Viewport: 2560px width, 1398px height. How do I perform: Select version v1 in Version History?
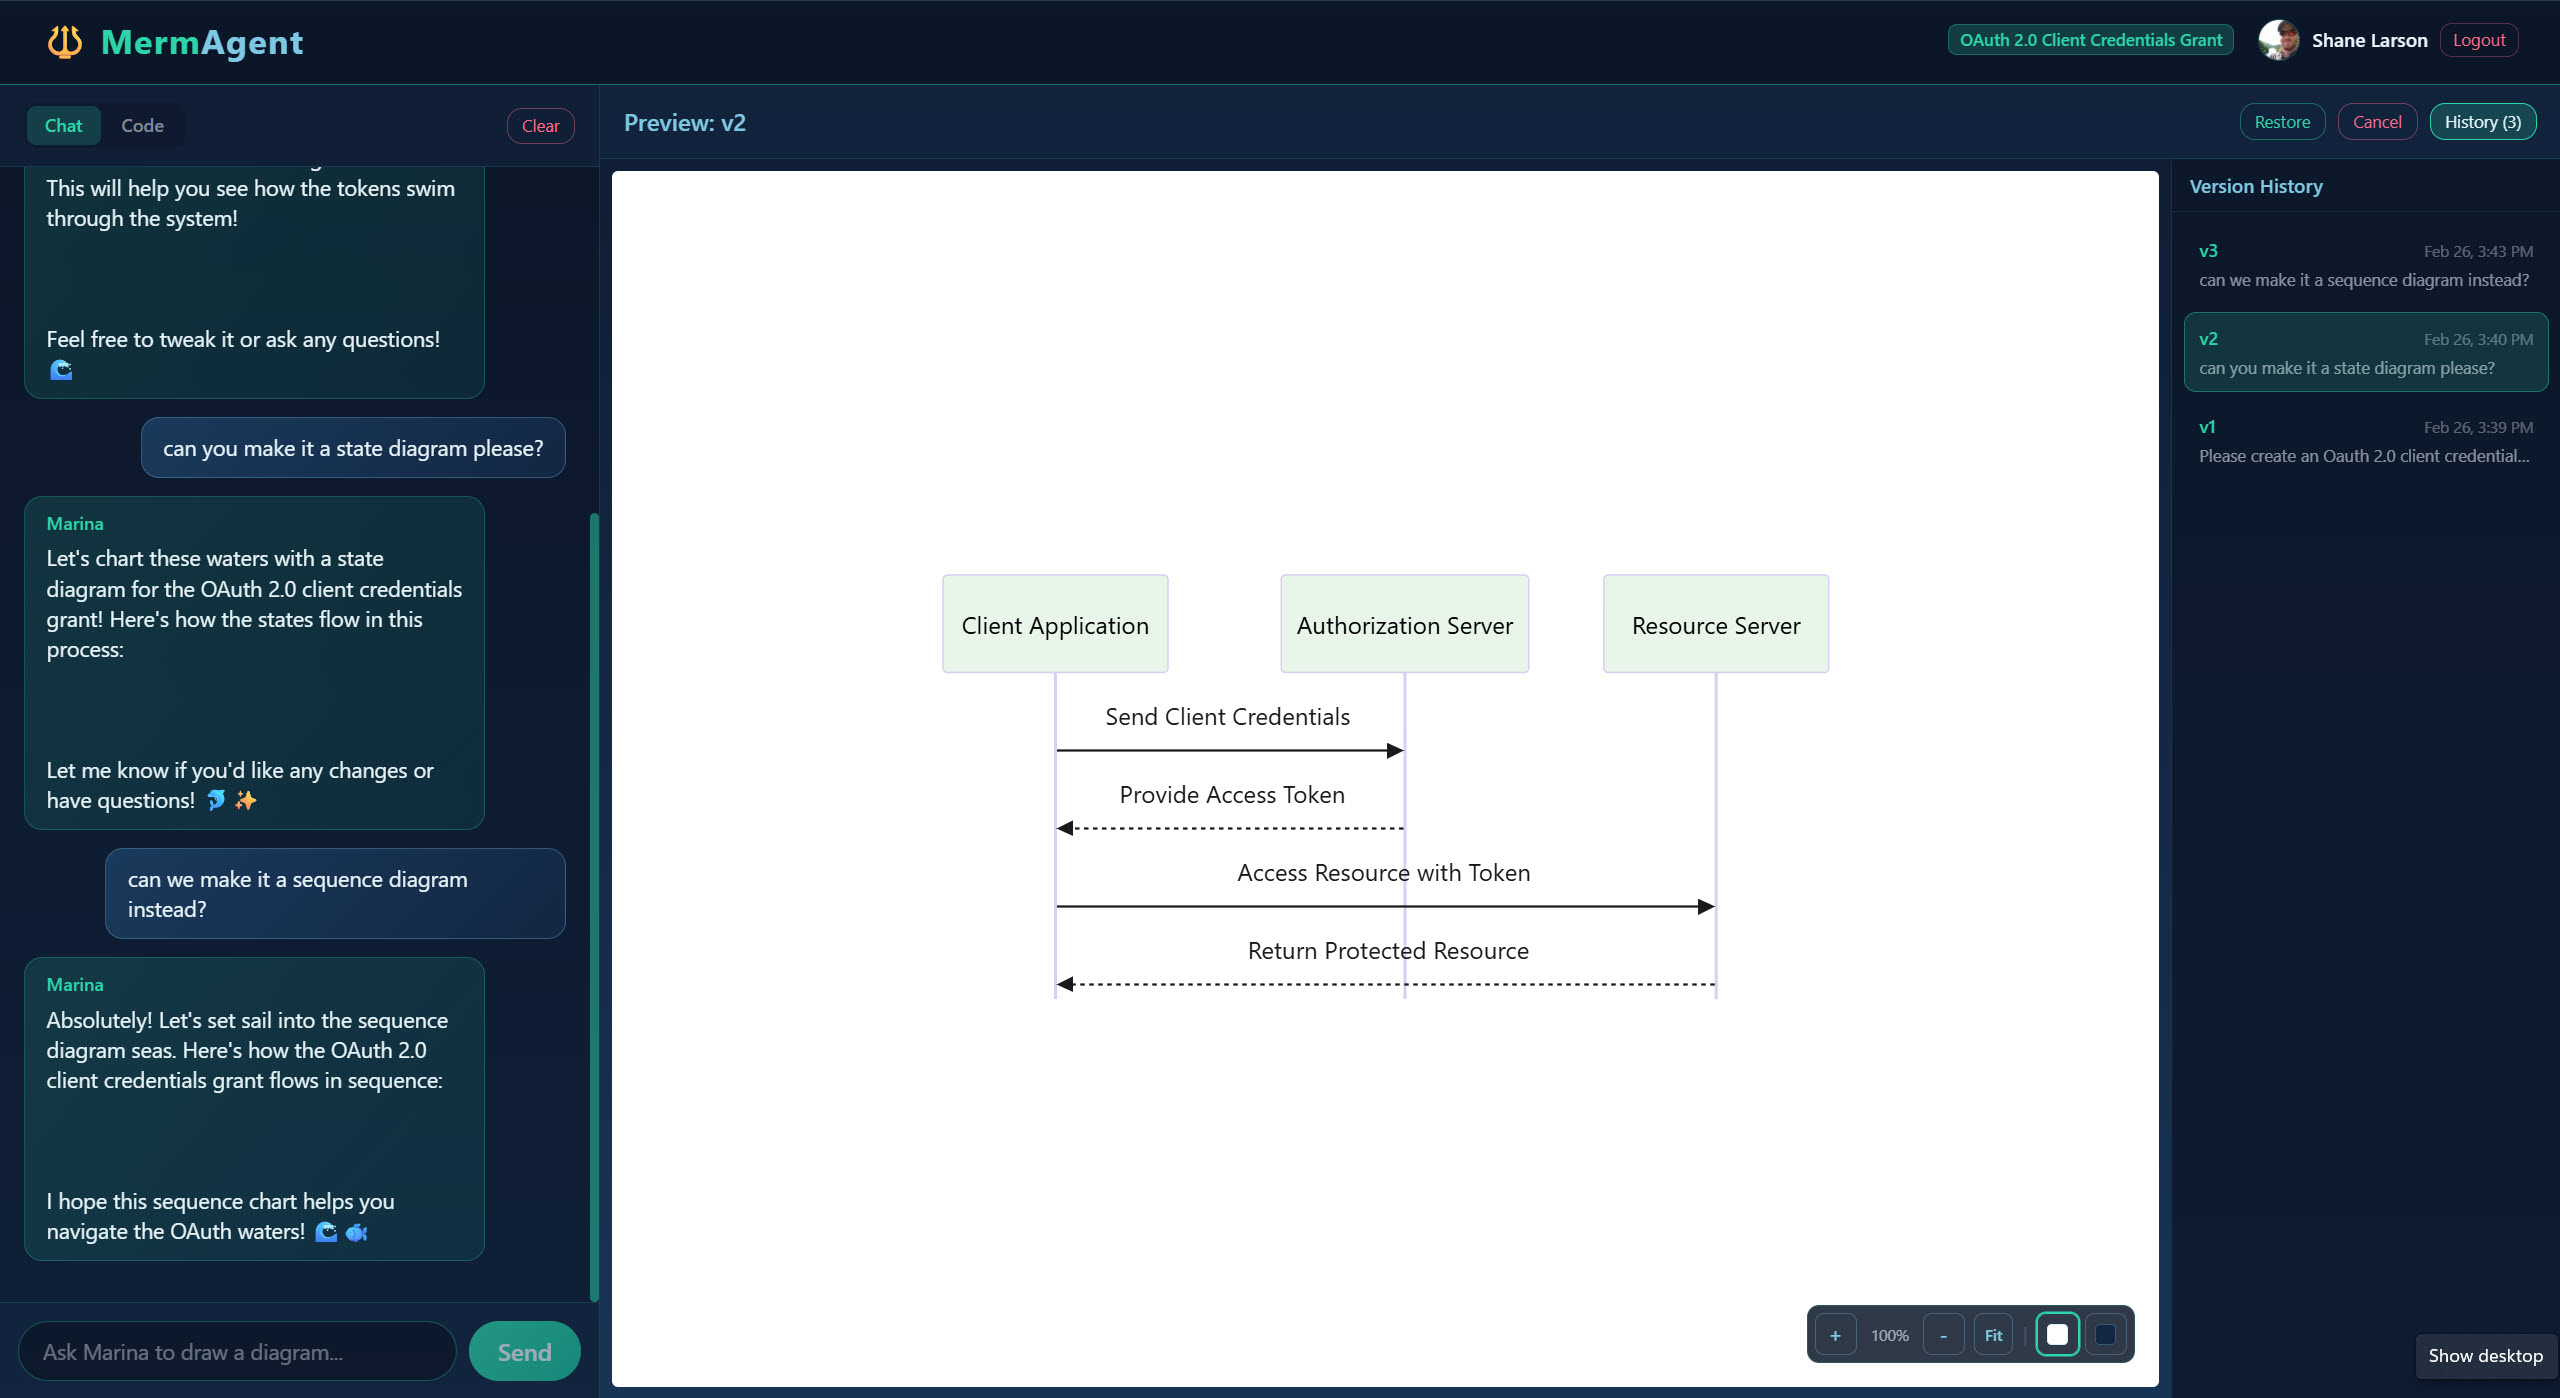(x=2366, y=440)
